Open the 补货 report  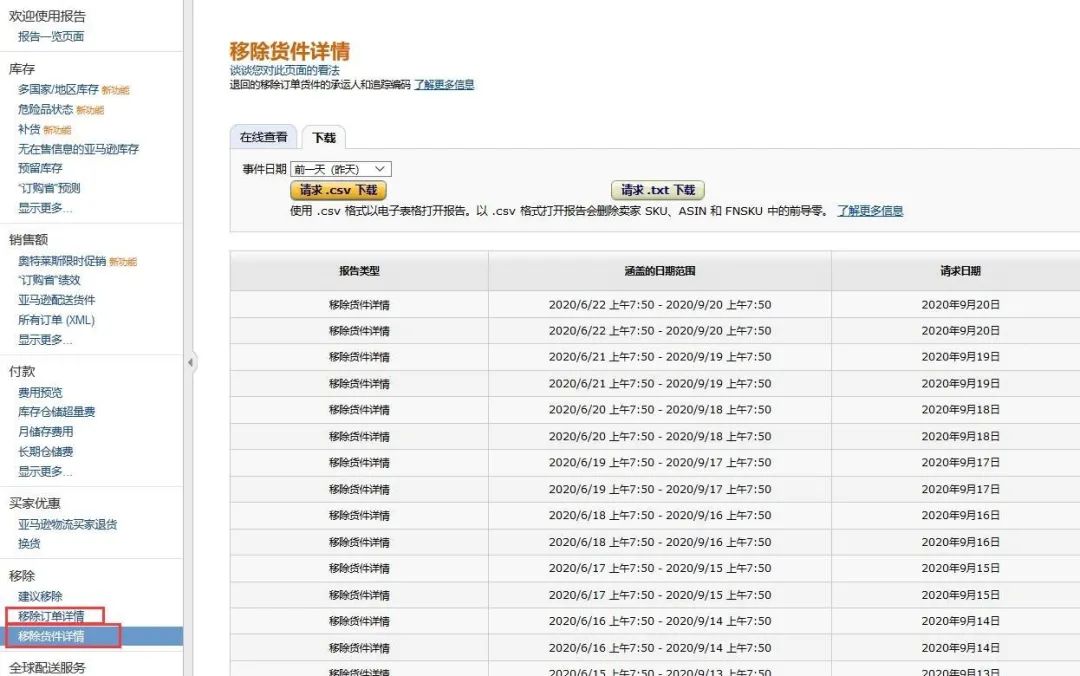pos(29,130)
